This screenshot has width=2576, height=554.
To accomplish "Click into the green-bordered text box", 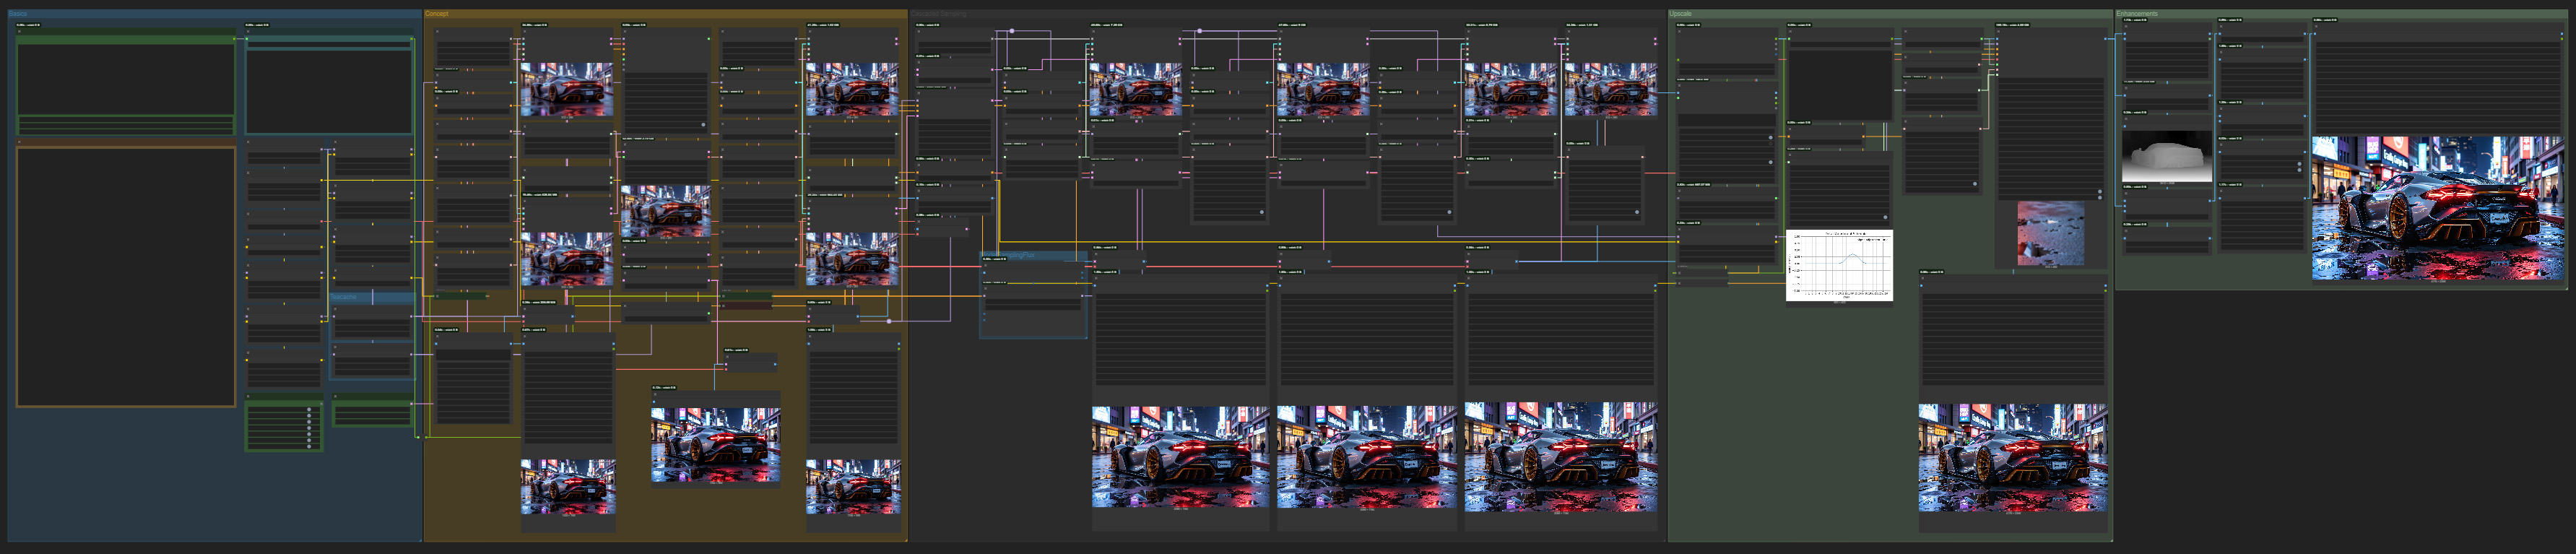I will [126, 79].
